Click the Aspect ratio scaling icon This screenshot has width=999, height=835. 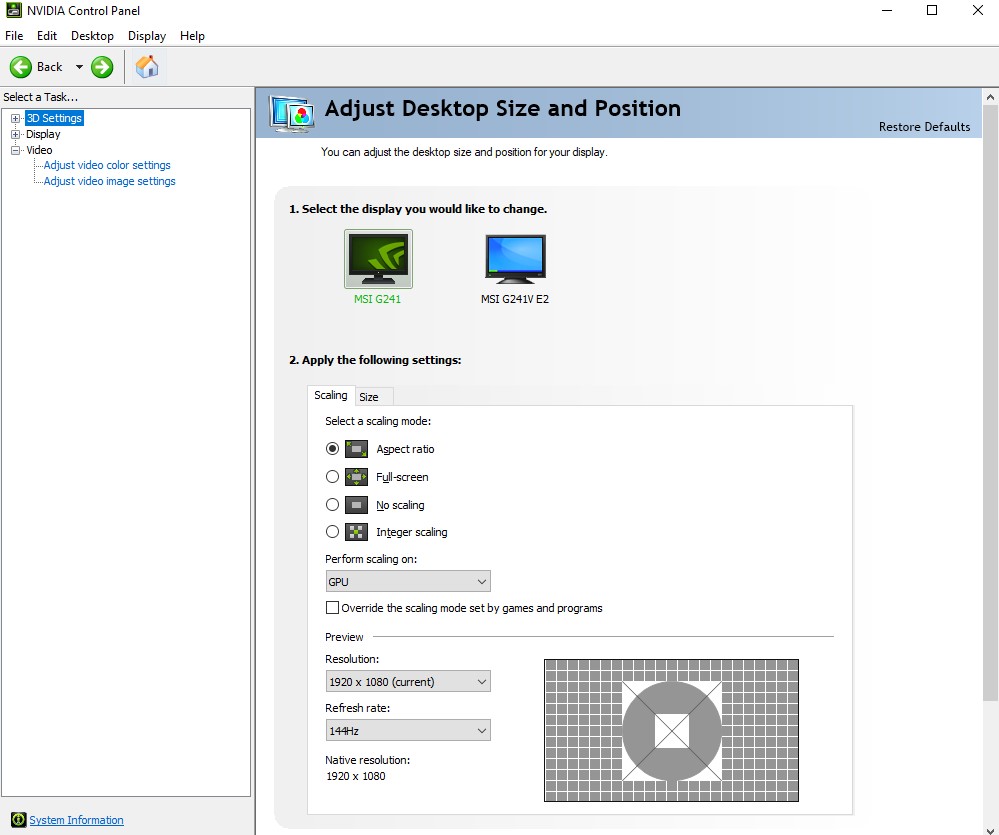[356, 449]
